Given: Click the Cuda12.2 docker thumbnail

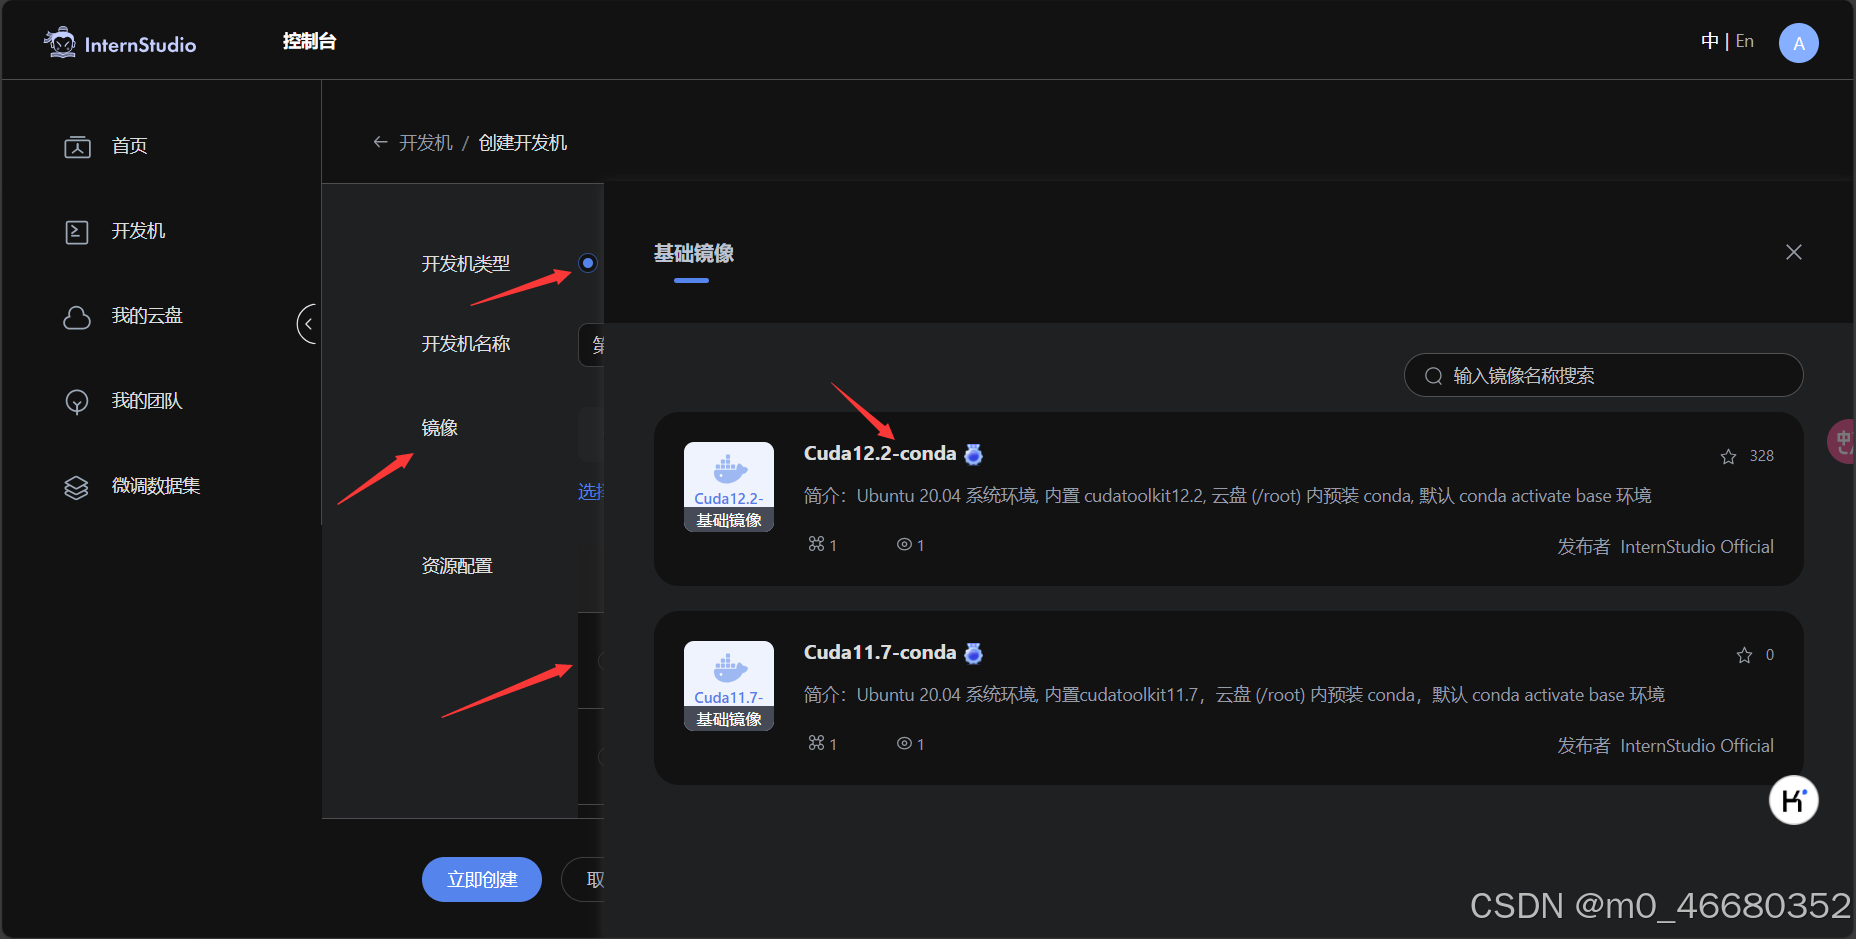Looking at the screenshot, I should [x=729, y=487].
